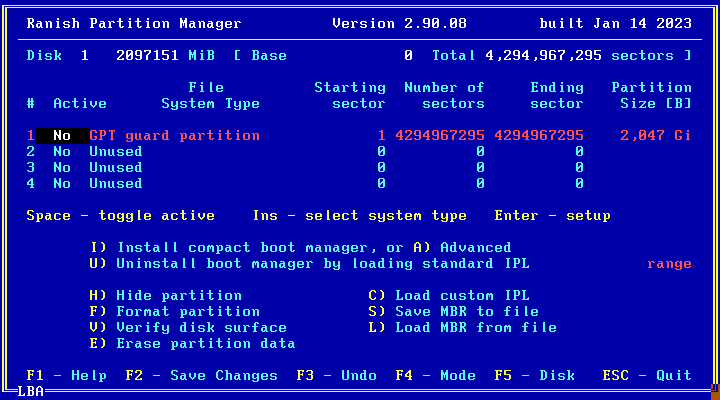The width and height of the screenshot is (720, 400).
Task: Toggle Active 'No' for partition 4
Action: pyautogui.click(x=62, y=183)
